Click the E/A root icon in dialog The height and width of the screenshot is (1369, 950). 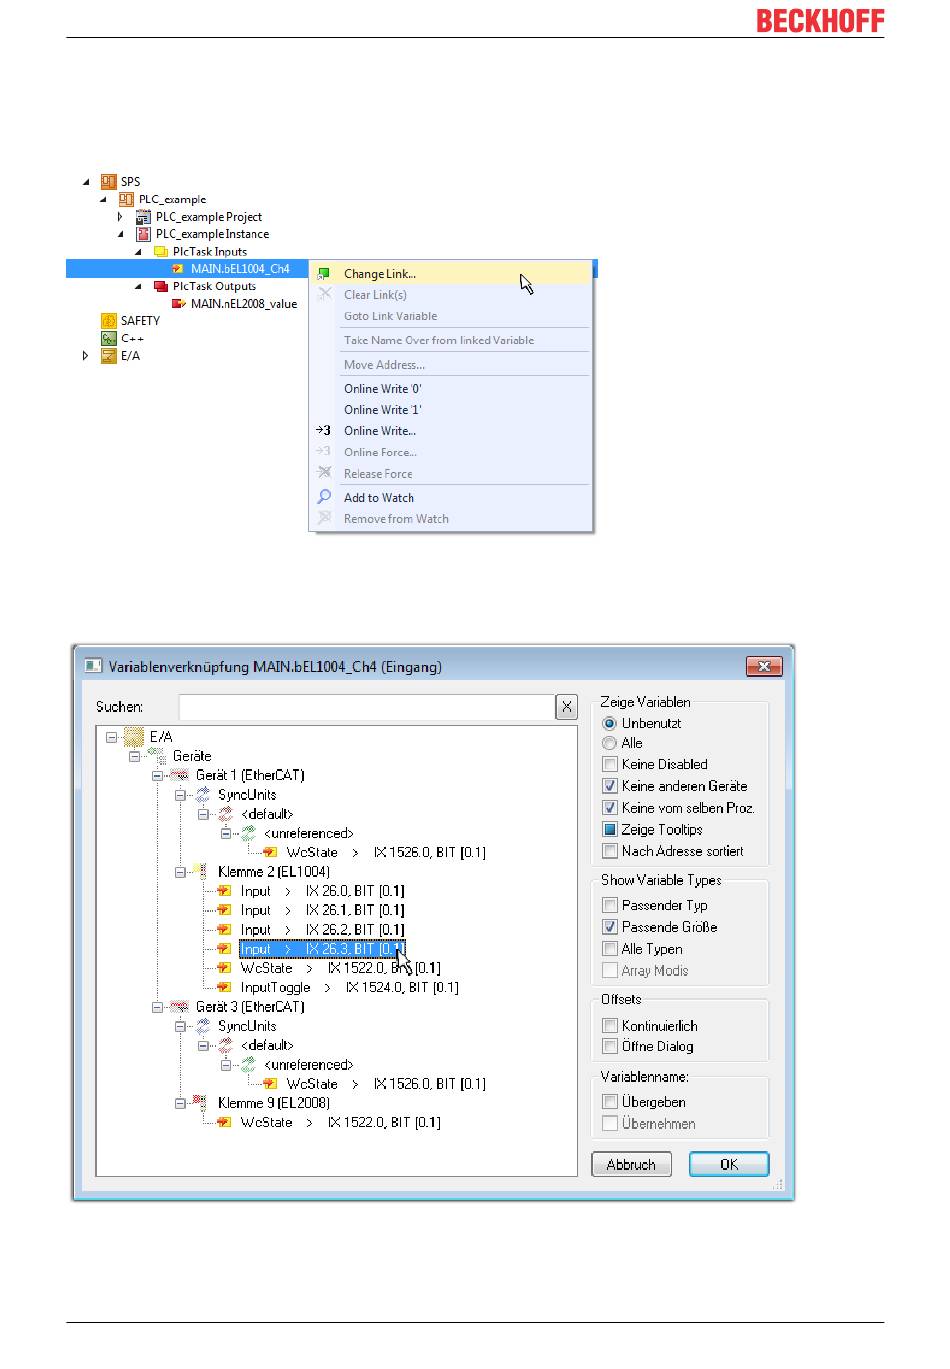(x=134, y=737)
